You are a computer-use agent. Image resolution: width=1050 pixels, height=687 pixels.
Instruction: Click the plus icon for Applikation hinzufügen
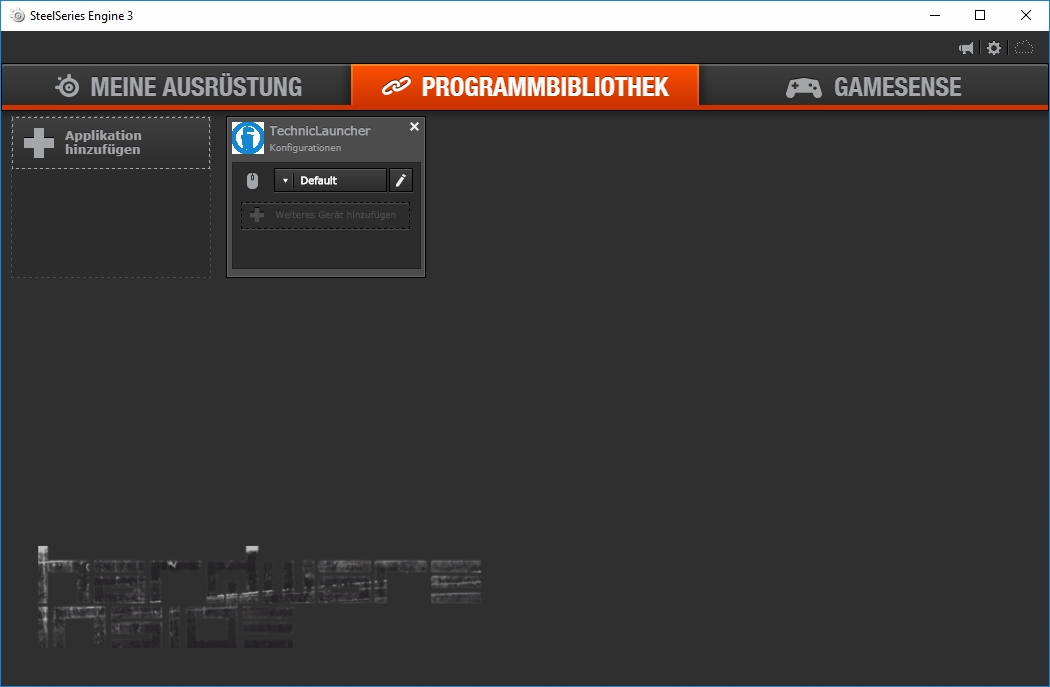pyautogui.click(x=39, y=143)
